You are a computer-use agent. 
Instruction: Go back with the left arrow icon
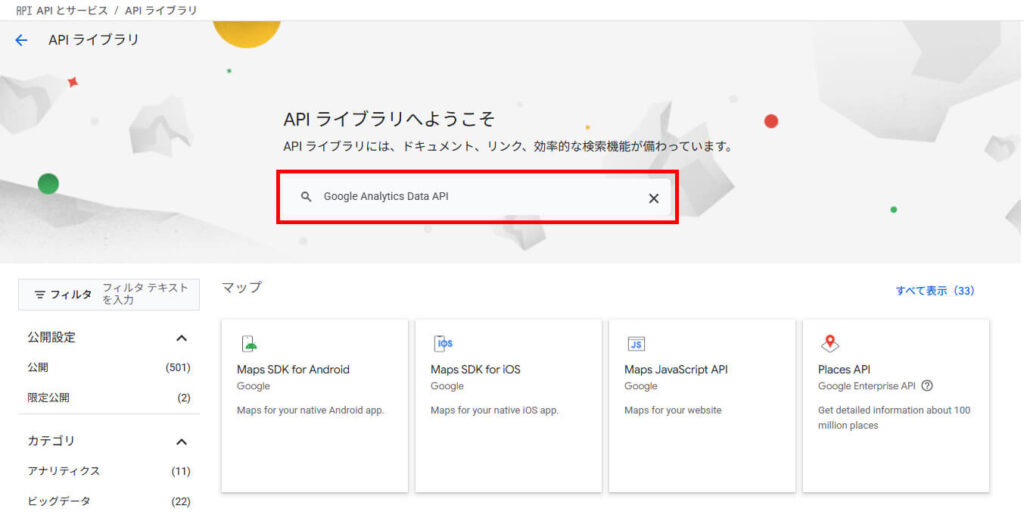point(22,40)
